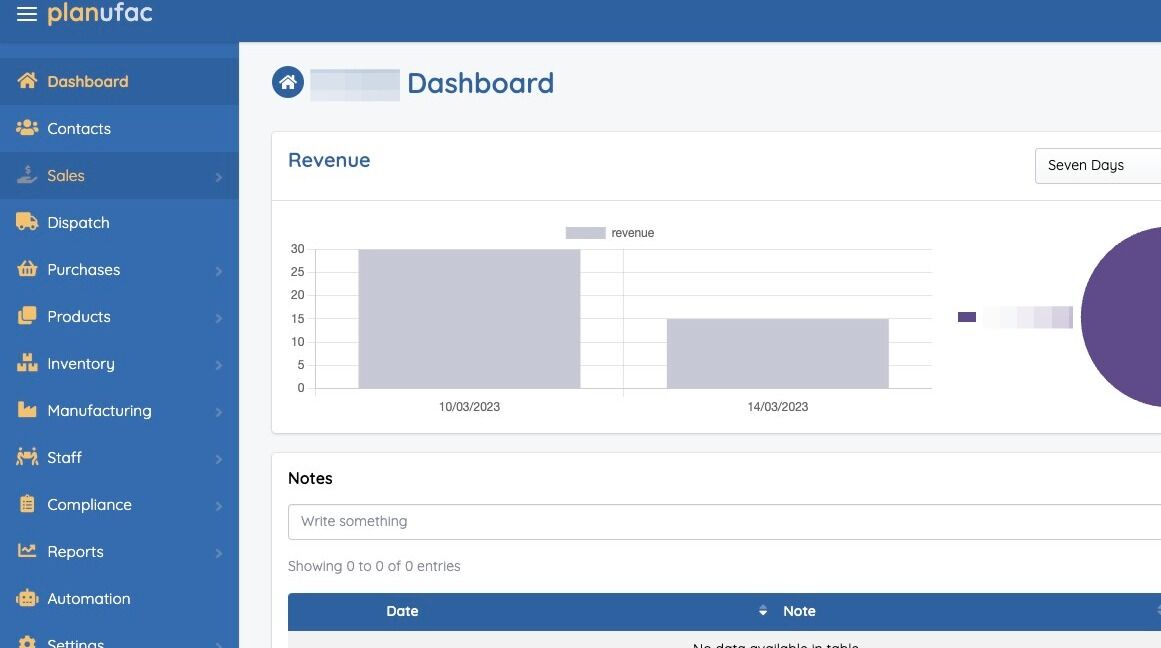Screen dimensions: 1161x648
Task: Click the Purchases basket icon
Action: tap(27, 269)
